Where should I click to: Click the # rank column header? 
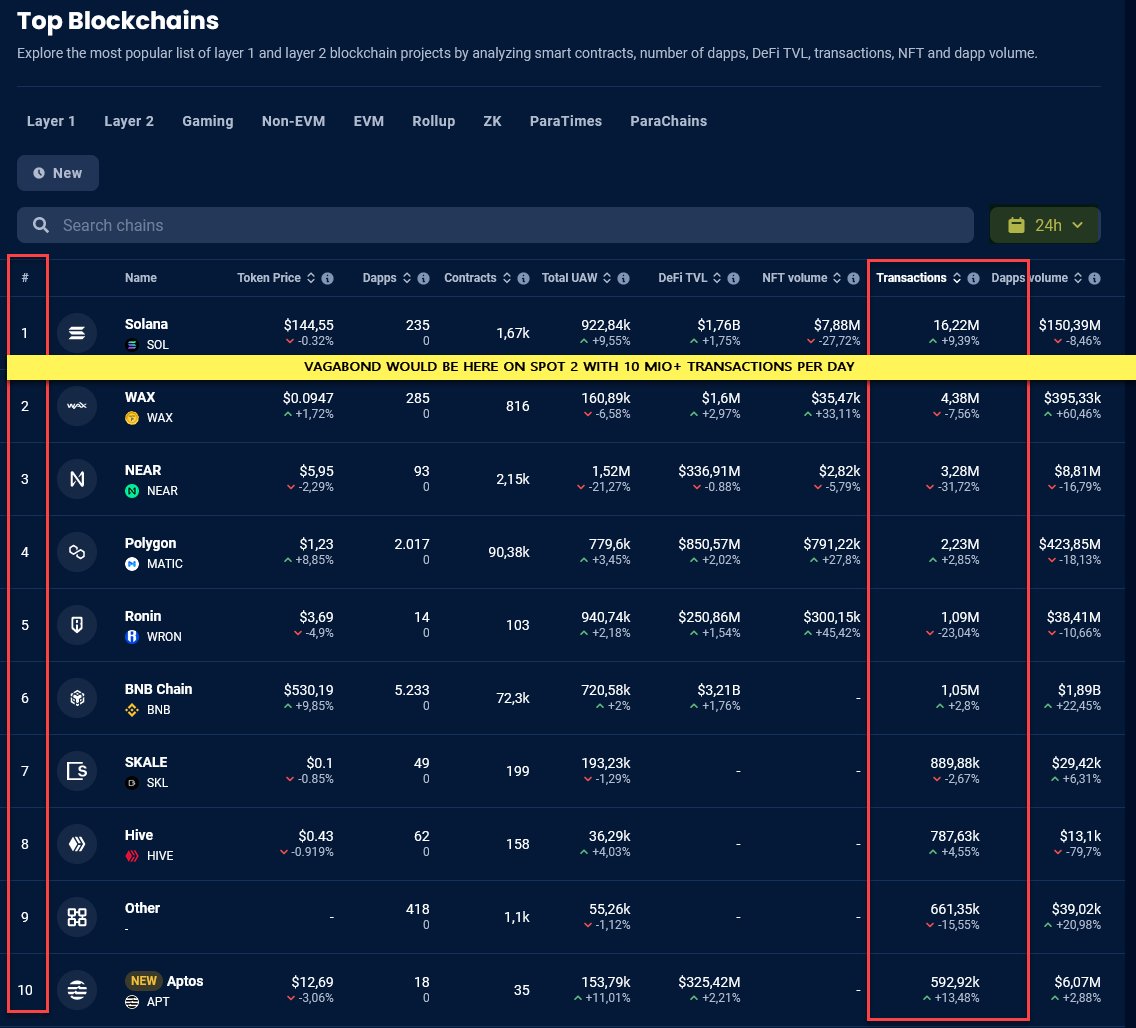(x=25, y=278)
